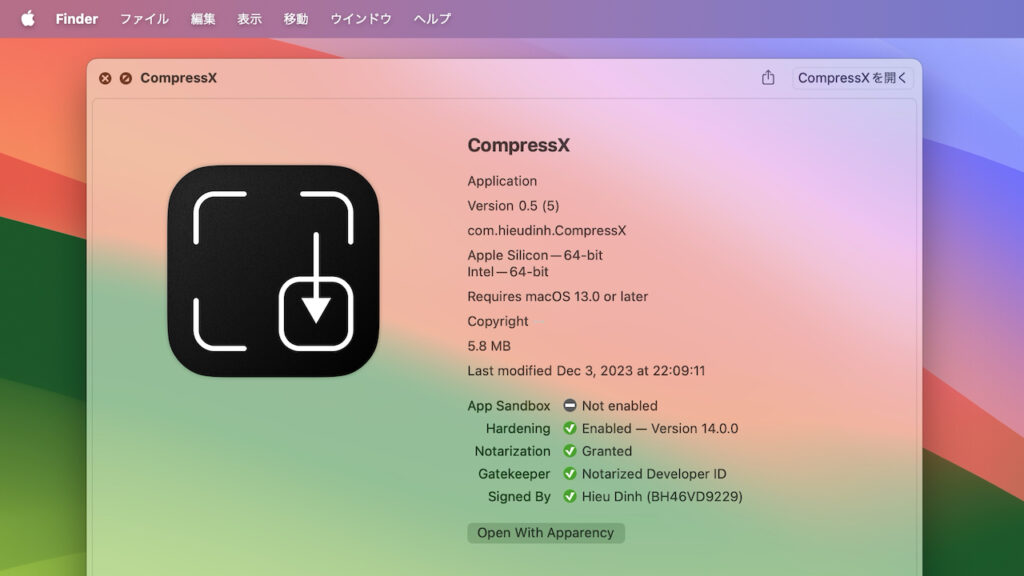Open the Apple menu

(27, 19)
